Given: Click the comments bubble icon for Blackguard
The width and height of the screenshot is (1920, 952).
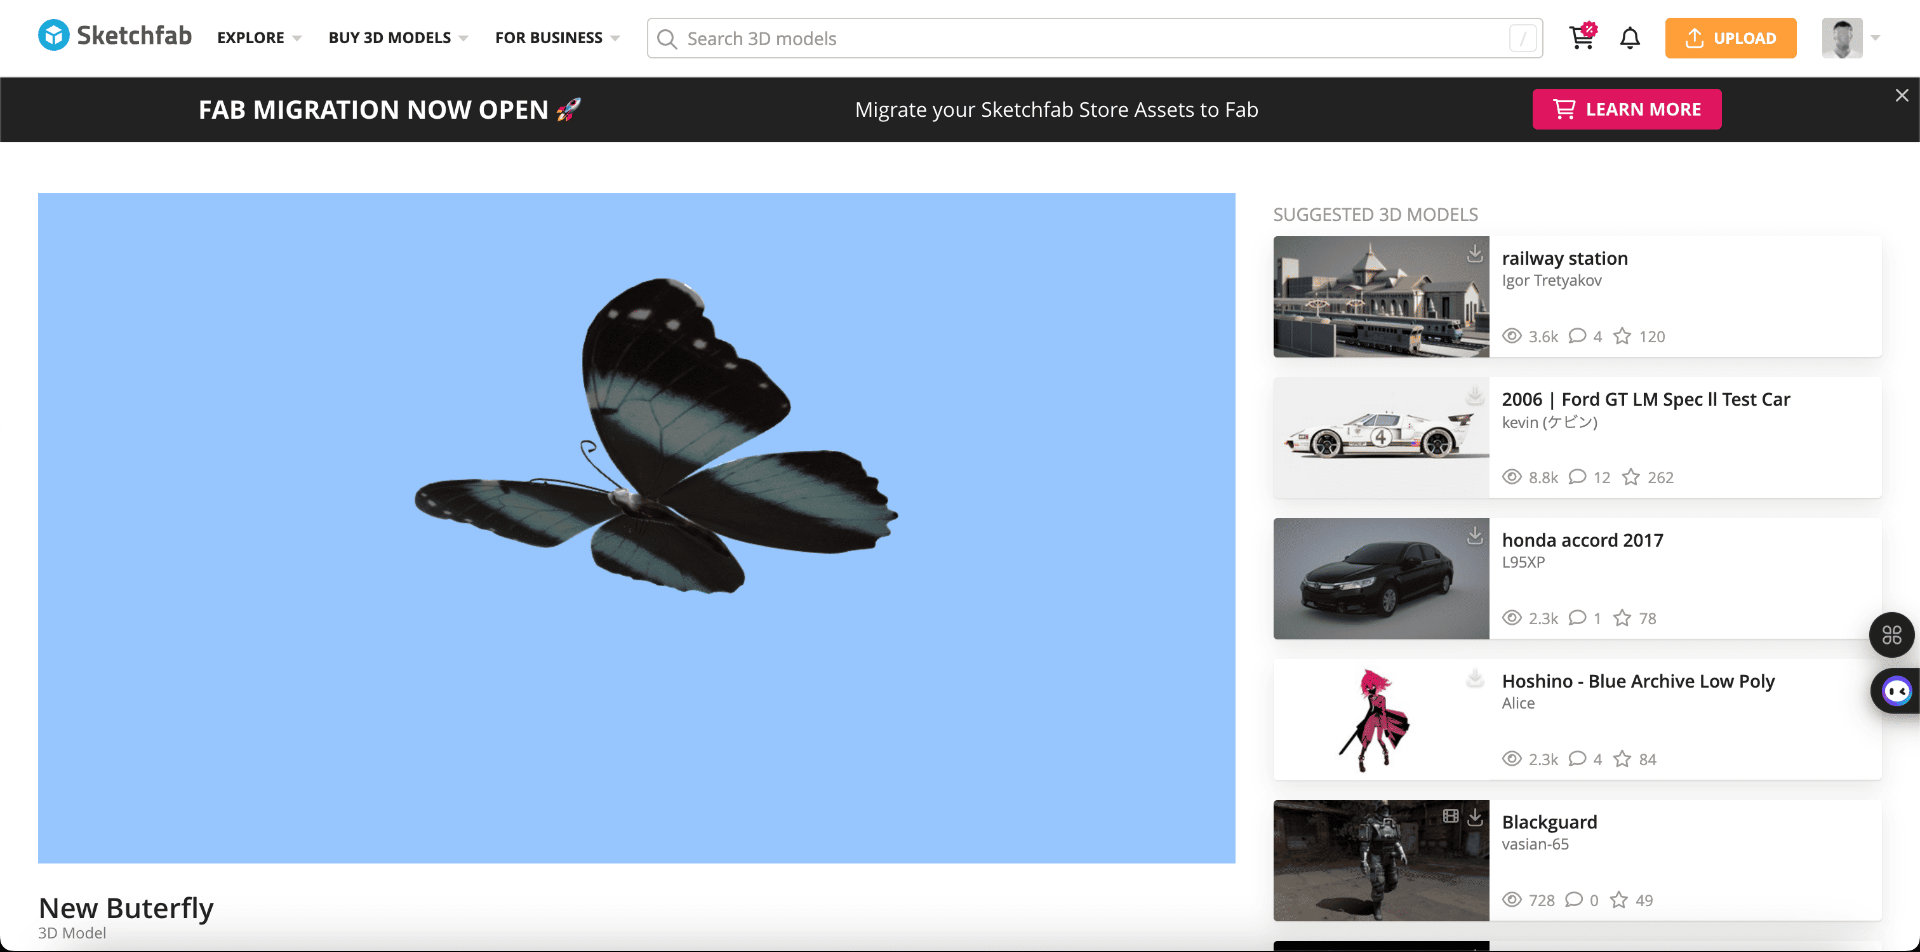Looking at the screenshot, I should point(1574,900).
